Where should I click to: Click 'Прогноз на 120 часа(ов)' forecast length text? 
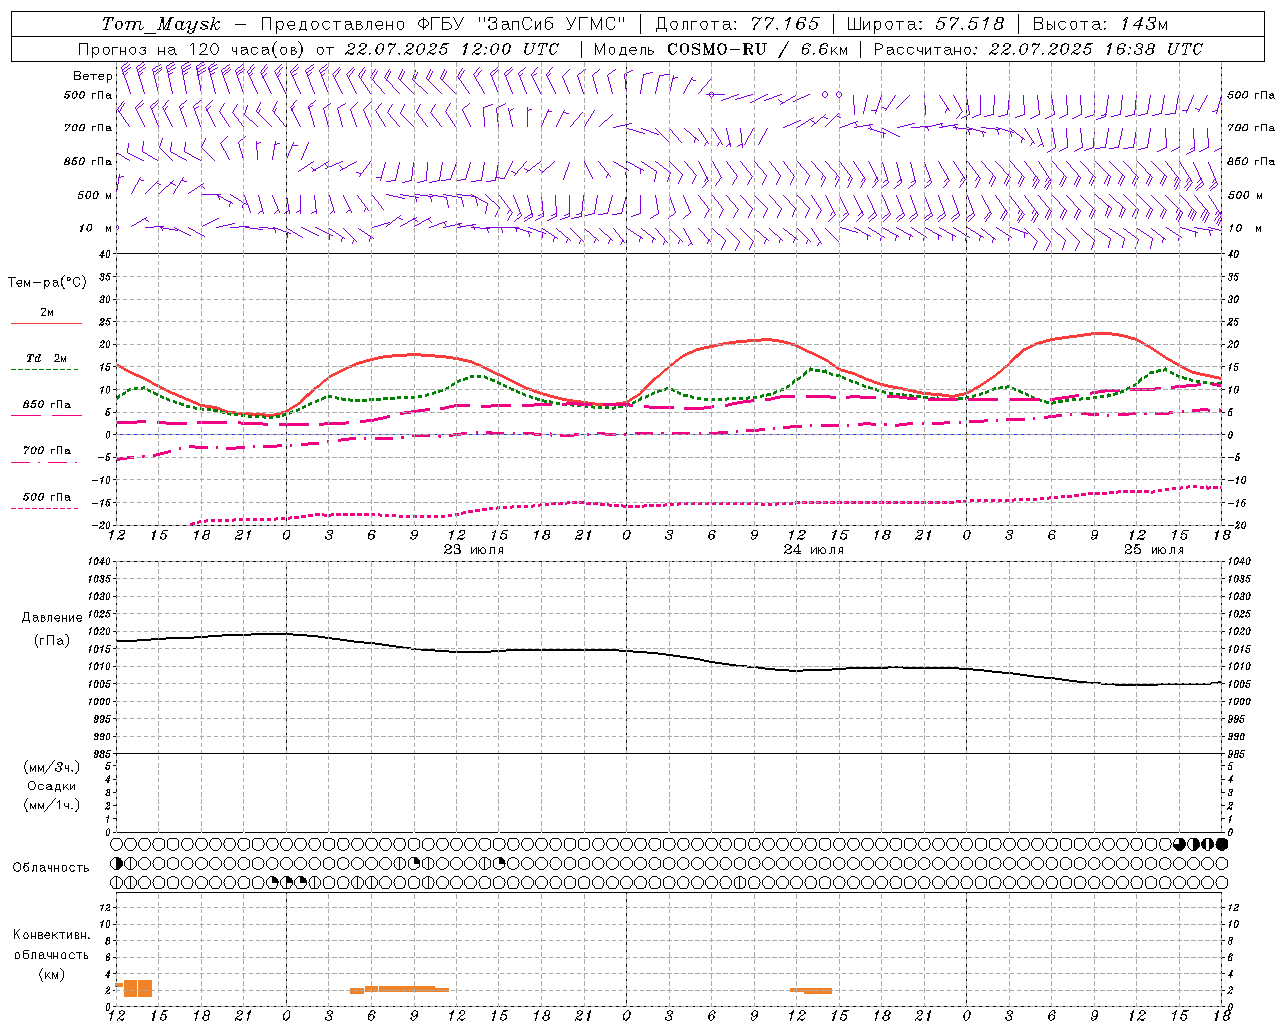point(192,49)
